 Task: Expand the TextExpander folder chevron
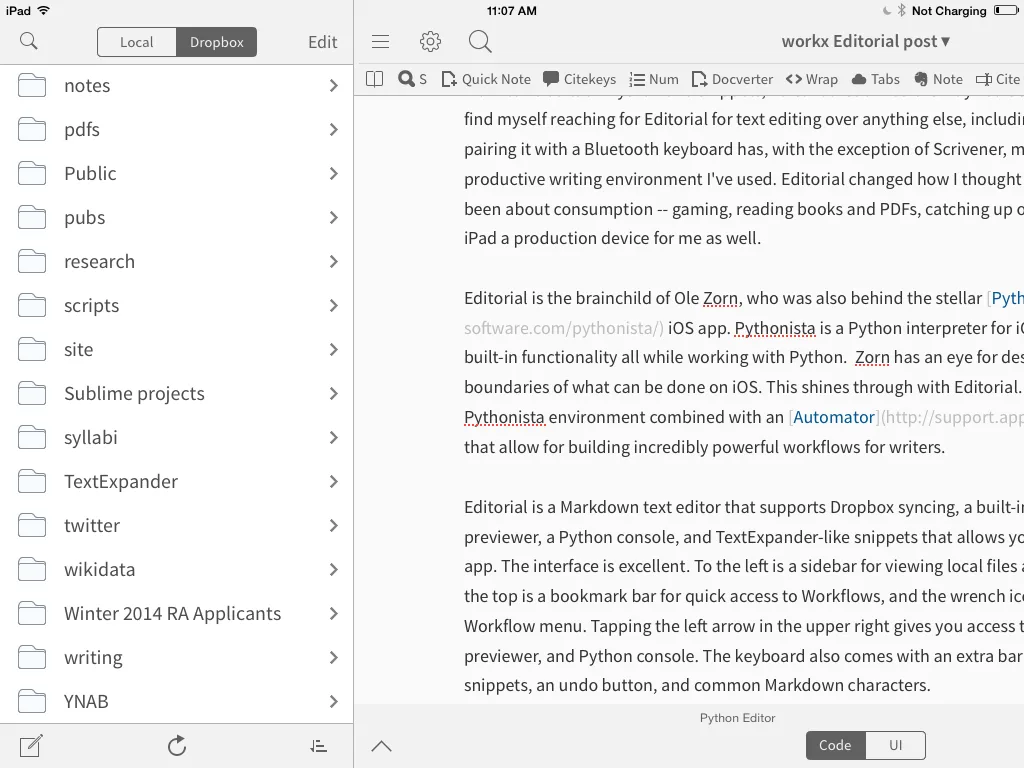(x=334, y=481)
